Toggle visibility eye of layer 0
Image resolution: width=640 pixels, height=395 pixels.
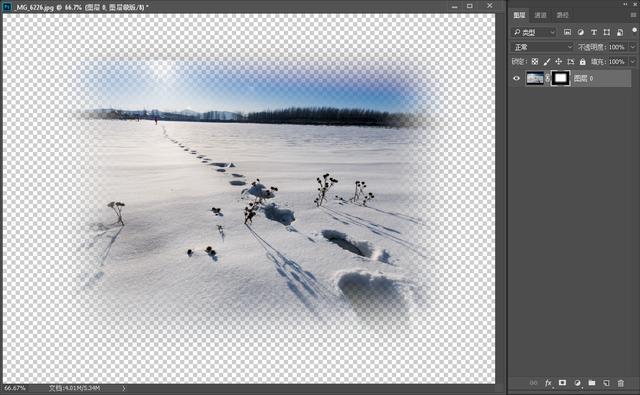[x=516, y=78]
